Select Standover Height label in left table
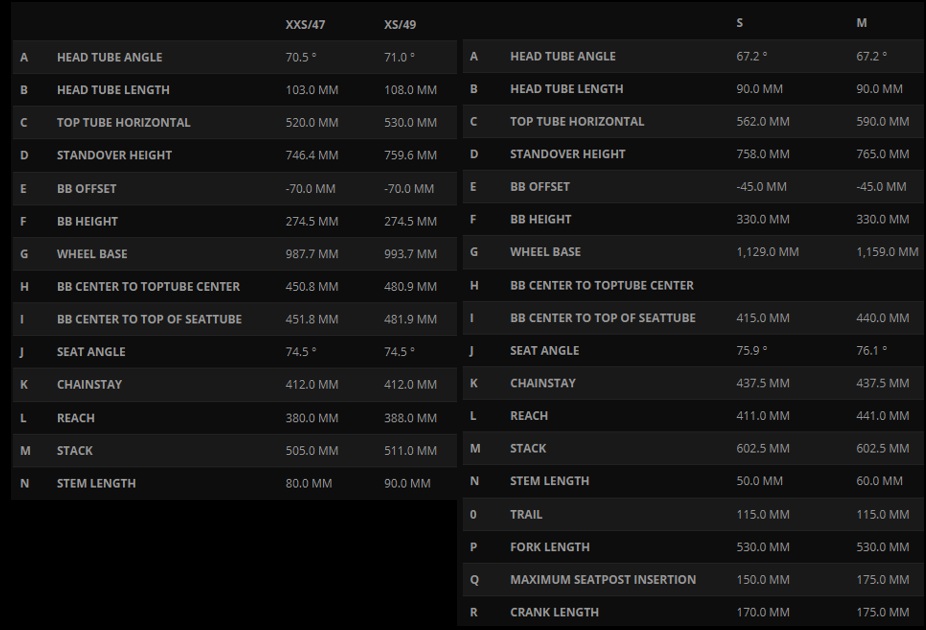Viewport: 926px width, 630px height. point(114,155)
